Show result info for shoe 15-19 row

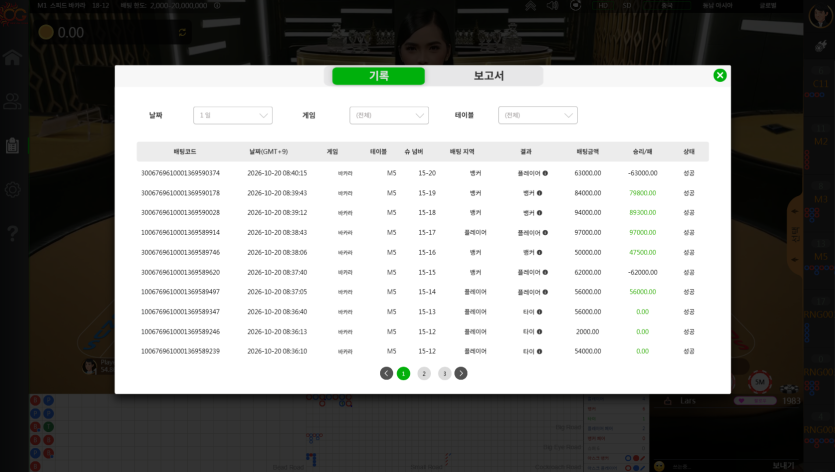tap(539, 193)
